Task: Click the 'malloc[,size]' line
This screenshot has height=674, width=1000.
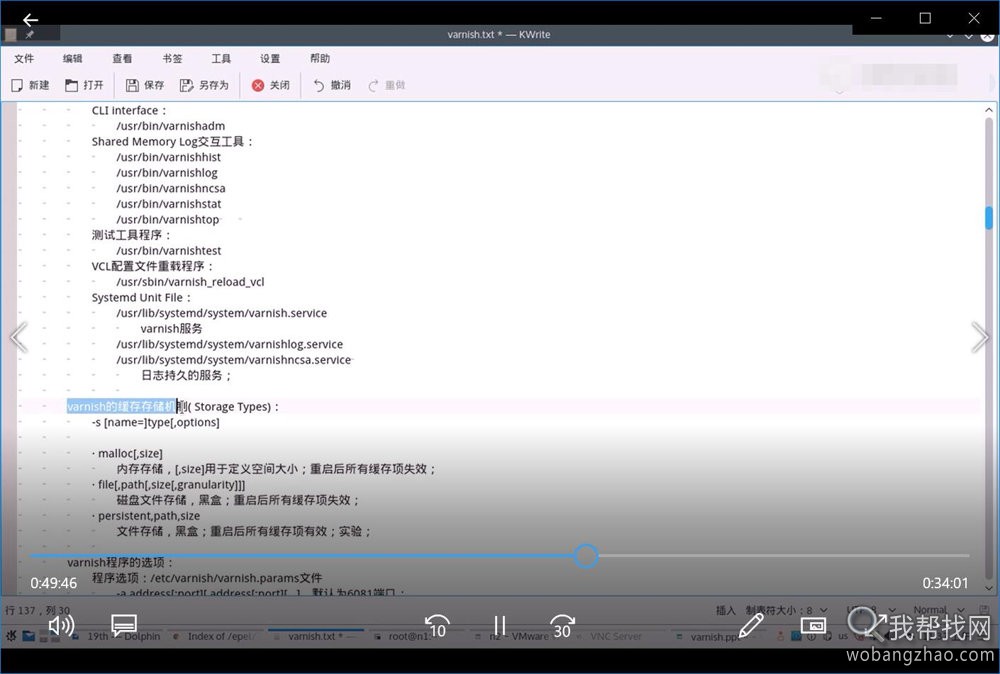Action: click(x=127, y=453)
